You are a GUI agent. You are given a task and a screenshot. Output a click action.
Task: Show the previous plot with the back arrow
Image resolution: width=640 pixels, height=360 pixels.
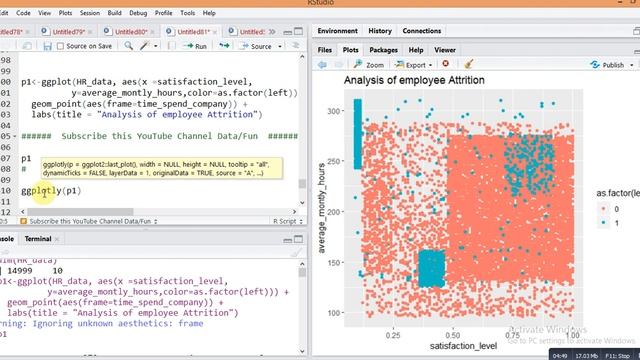(x=322, y=64)
